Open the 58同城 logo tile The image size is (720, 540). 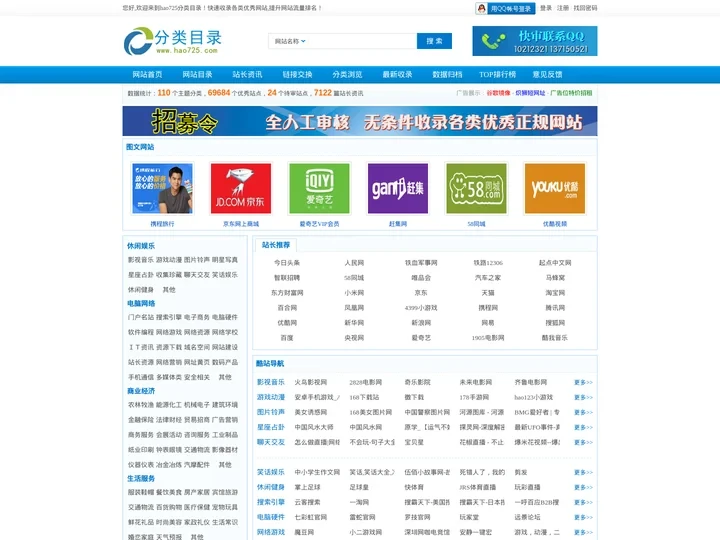pyautogui.click(x=476, y=188)
